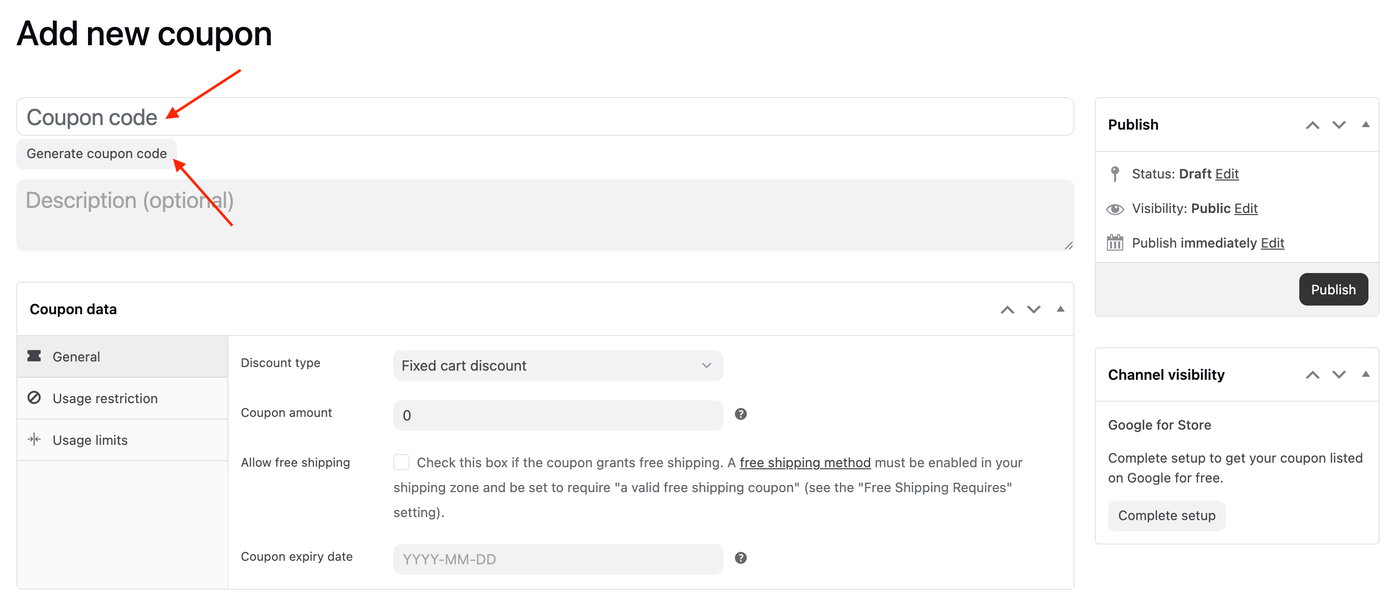Edit the Draft status link
1400x604 pixels.
point(1227,174)
